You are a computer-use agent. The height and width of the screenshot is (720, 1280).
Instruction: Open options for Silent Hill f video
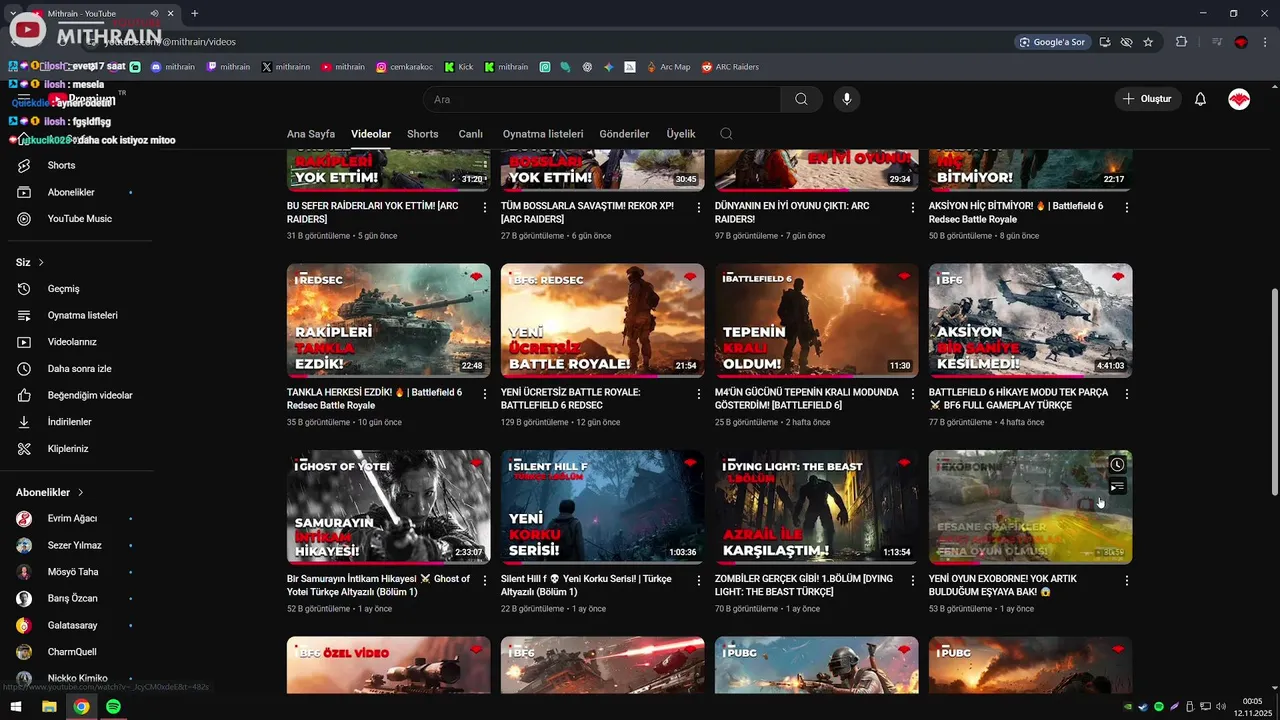(699, 580)
